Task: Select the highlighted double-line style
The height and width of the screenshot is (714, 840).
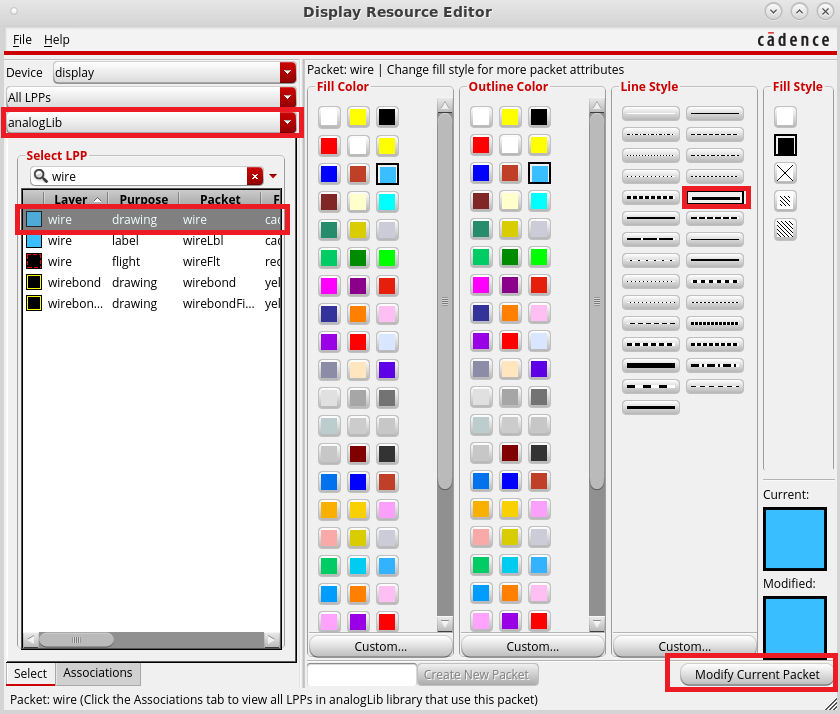Action: point(715,198)
